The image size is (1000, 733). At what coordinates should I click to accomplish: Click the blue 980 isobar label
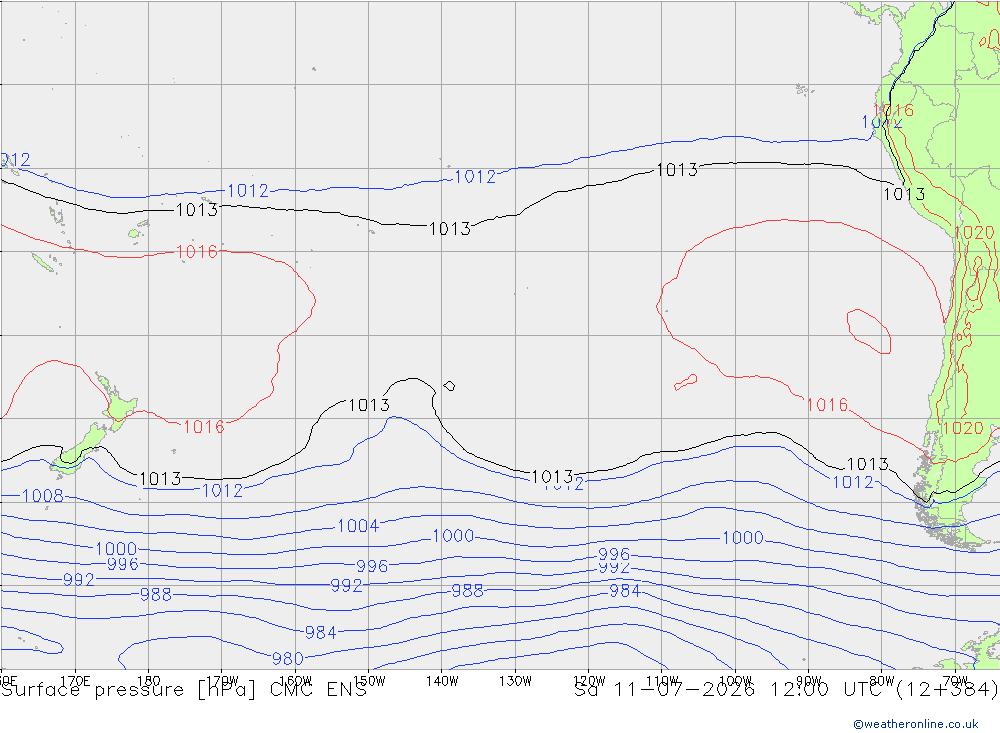pos(288,658)
